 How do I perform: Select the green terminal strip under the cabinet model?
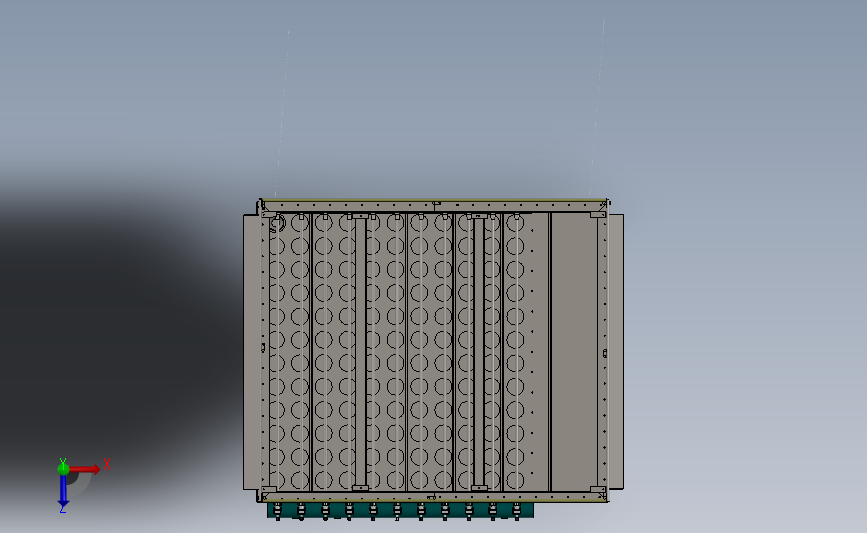tap(400, 510)
